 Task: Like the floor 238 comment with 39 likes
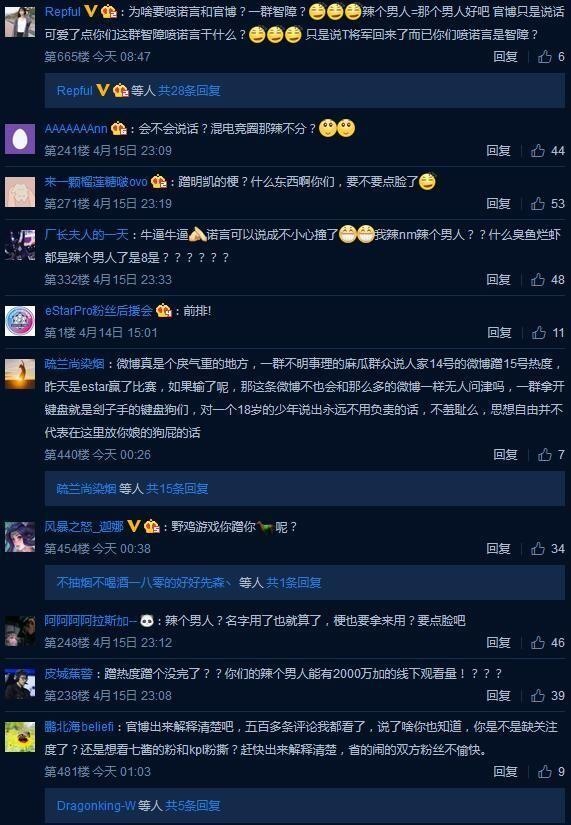[547, 696]
